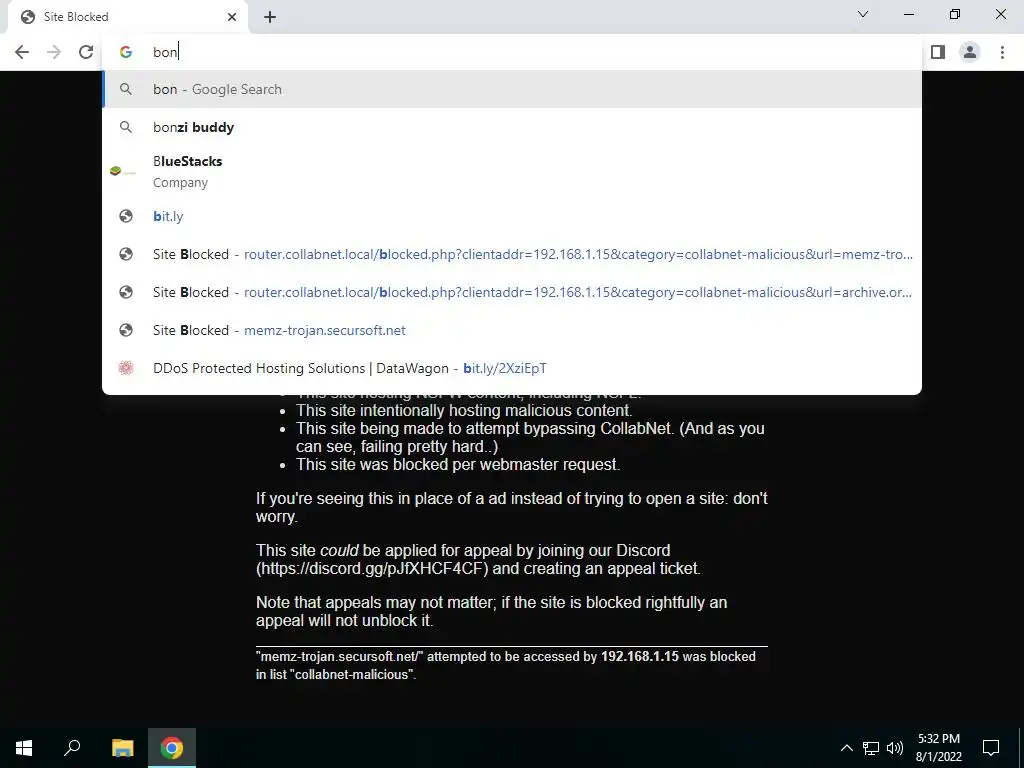
Task: Open the Chrome profile avatar
Action: 970,52
